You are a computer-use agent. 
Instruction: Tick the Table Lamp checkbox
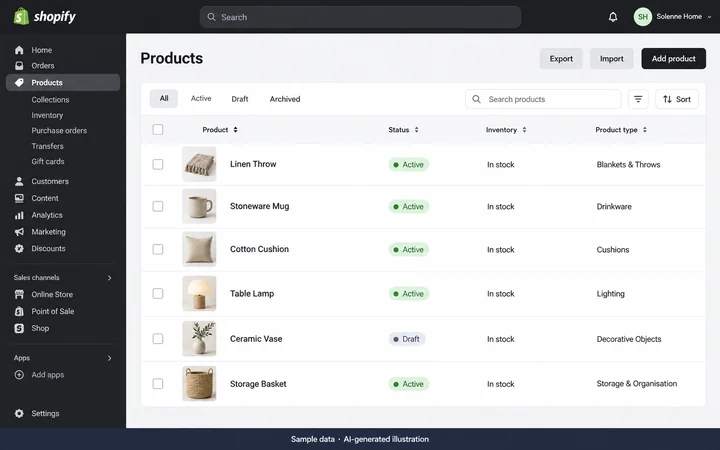tap(158, 293)
